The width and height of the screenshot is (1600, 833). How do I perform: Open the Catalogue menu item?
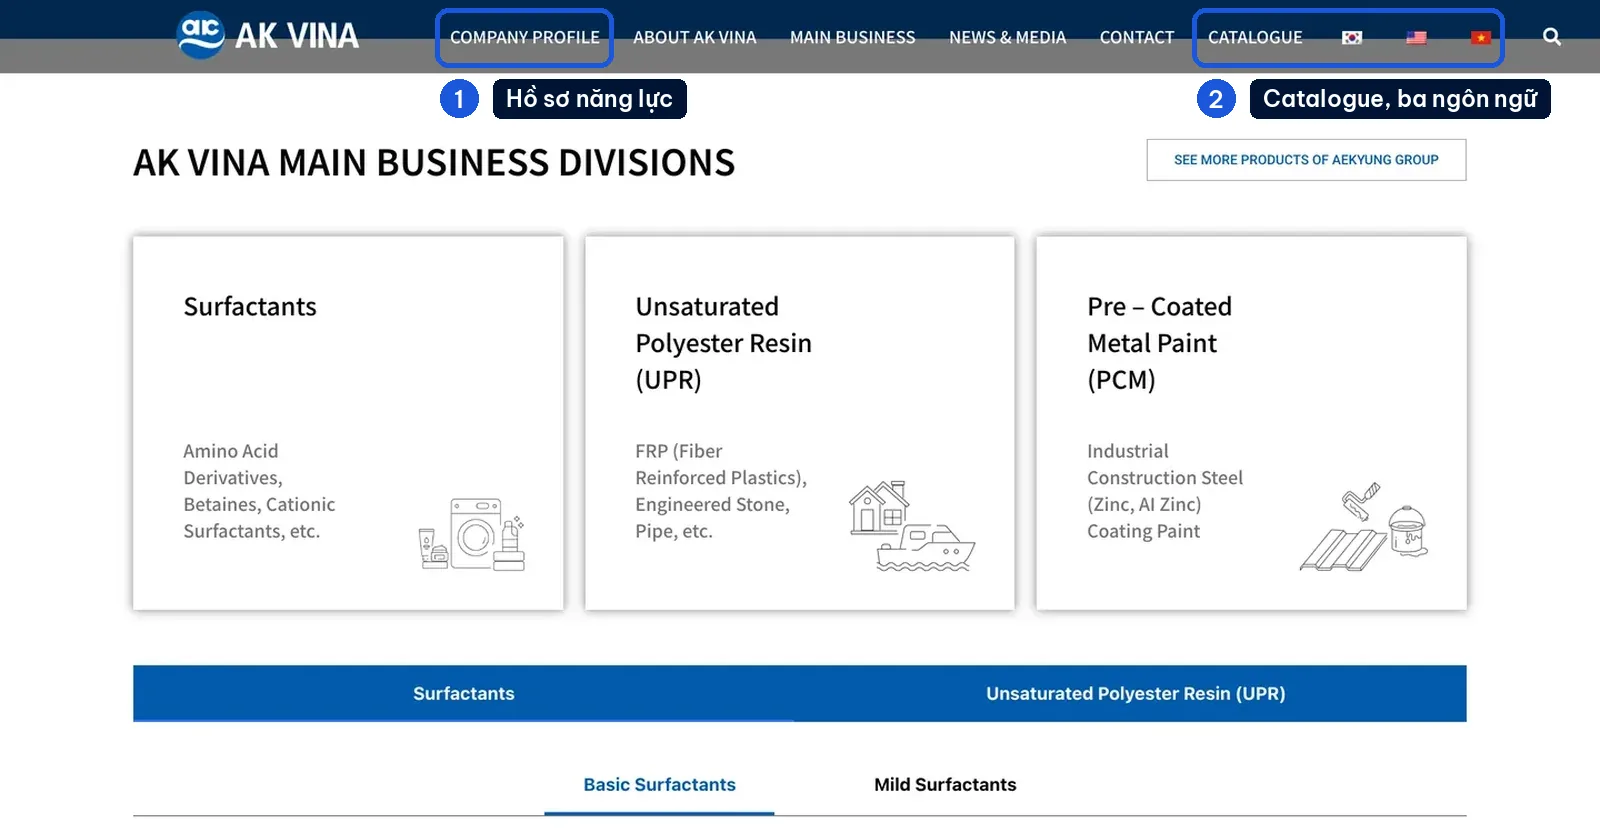(x=1255, y=37)
